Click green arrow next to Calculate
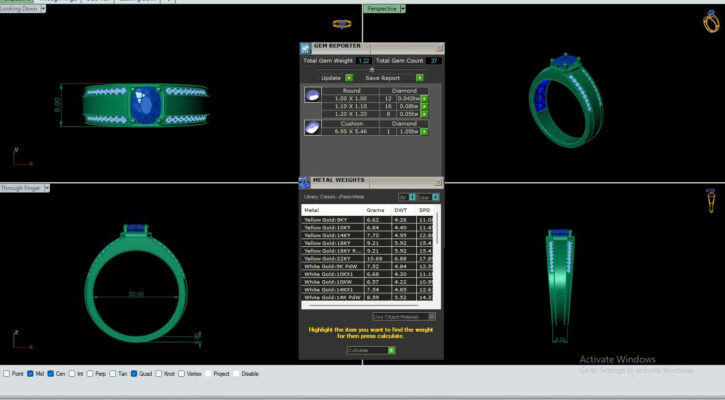 coord(391,350)
